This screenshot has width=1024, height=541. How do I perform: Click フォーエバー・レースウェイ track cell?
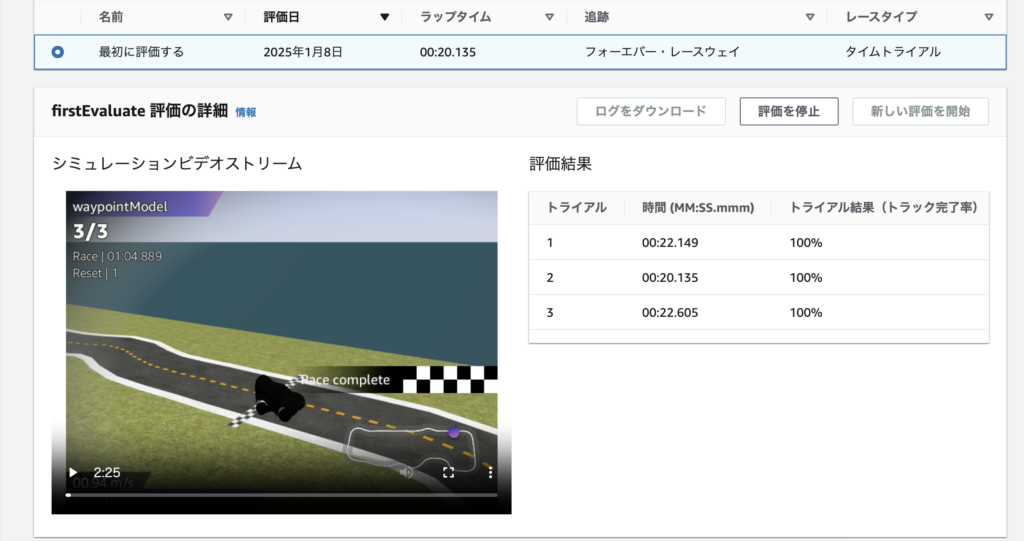pos(662,52)
